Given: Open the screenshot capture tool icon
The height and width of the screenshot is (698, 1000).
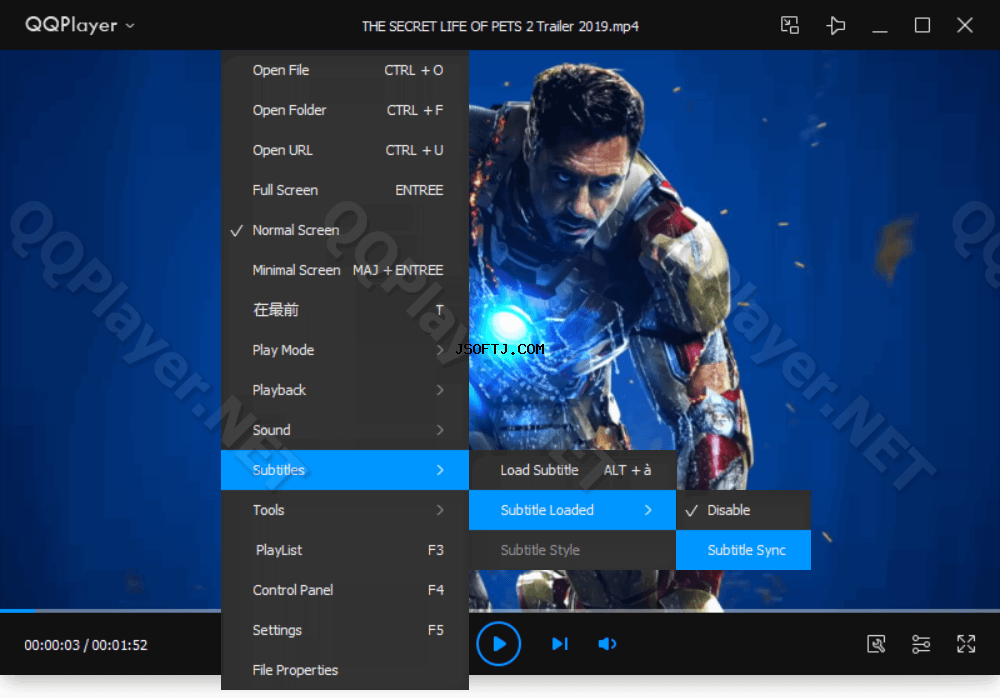Looking at the screenshot, I should 876,644.
